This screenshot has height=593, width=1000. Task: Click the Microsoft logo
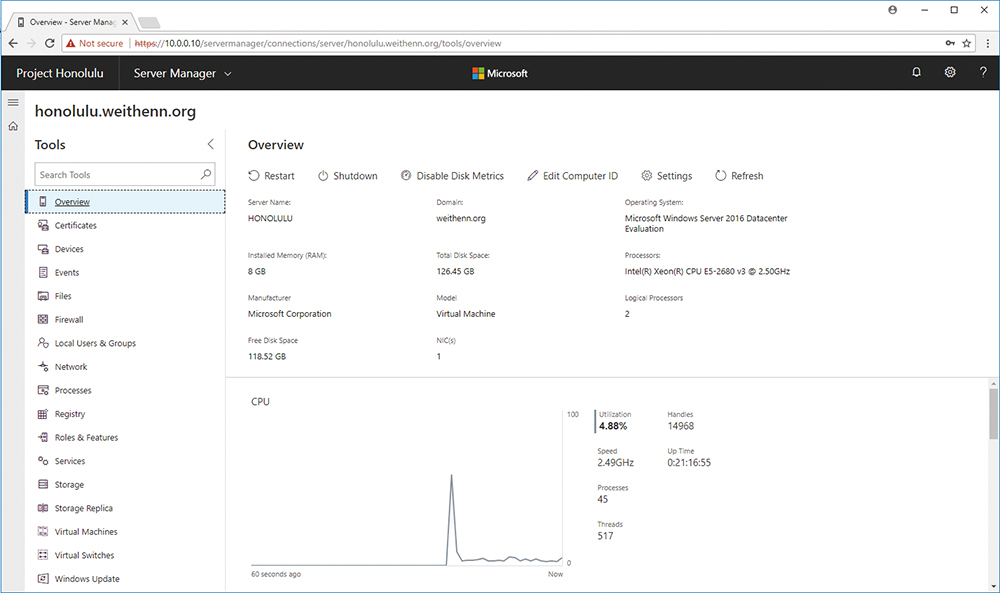coord(500,73)
